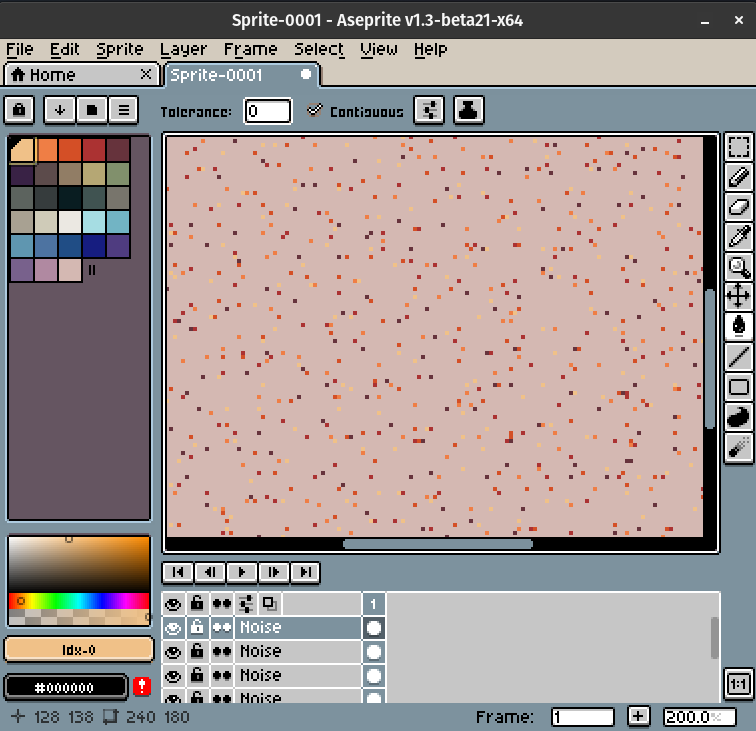Toggle lock on the top Noise layer

coord(197,627)
